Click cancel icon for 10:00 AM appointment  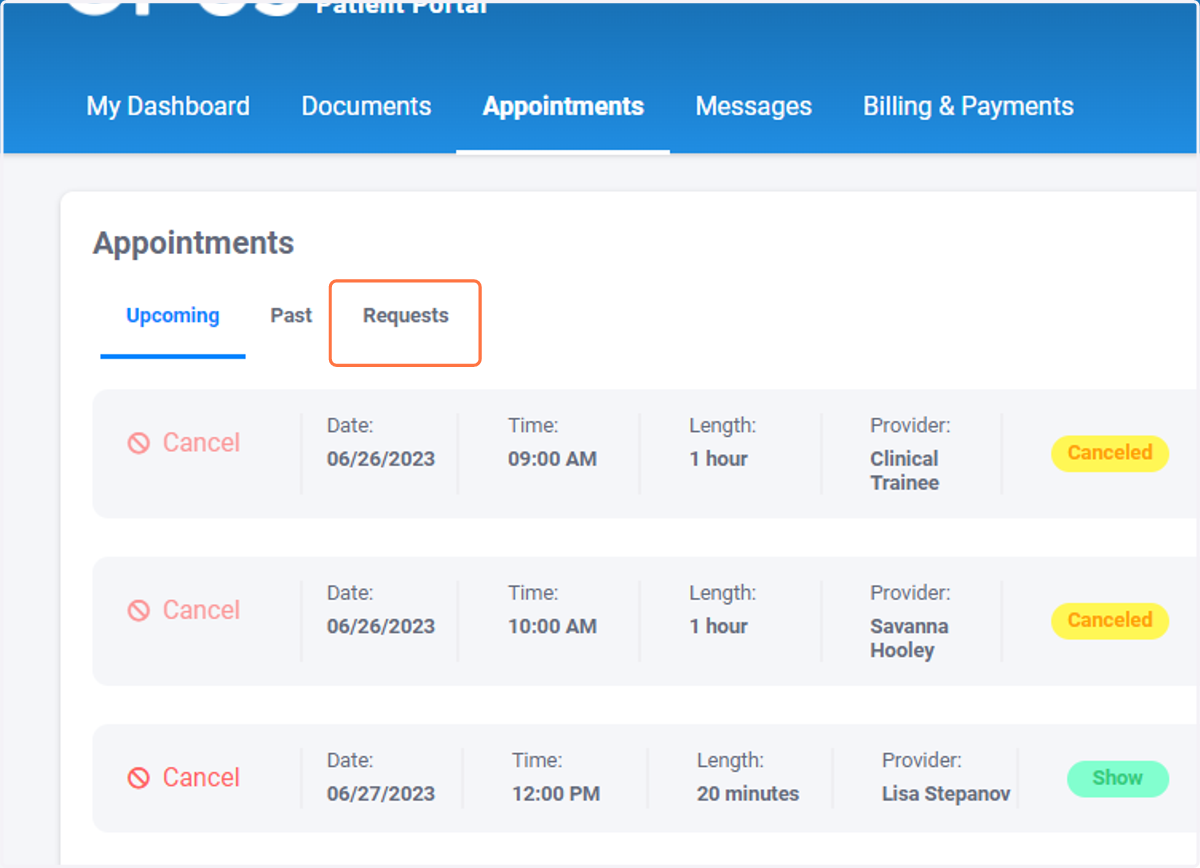(x=139, y=610)
